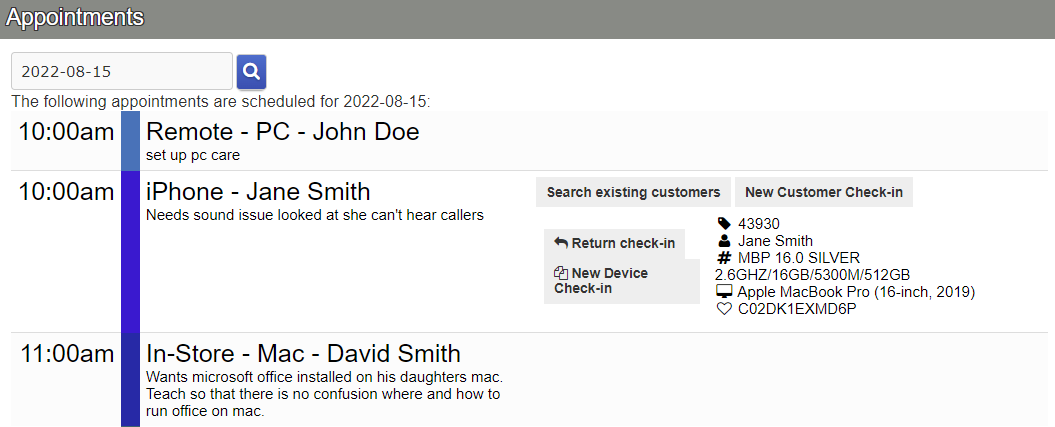Click the "set up pc care" note
The image size is (1055, 427).
[193, 155]
